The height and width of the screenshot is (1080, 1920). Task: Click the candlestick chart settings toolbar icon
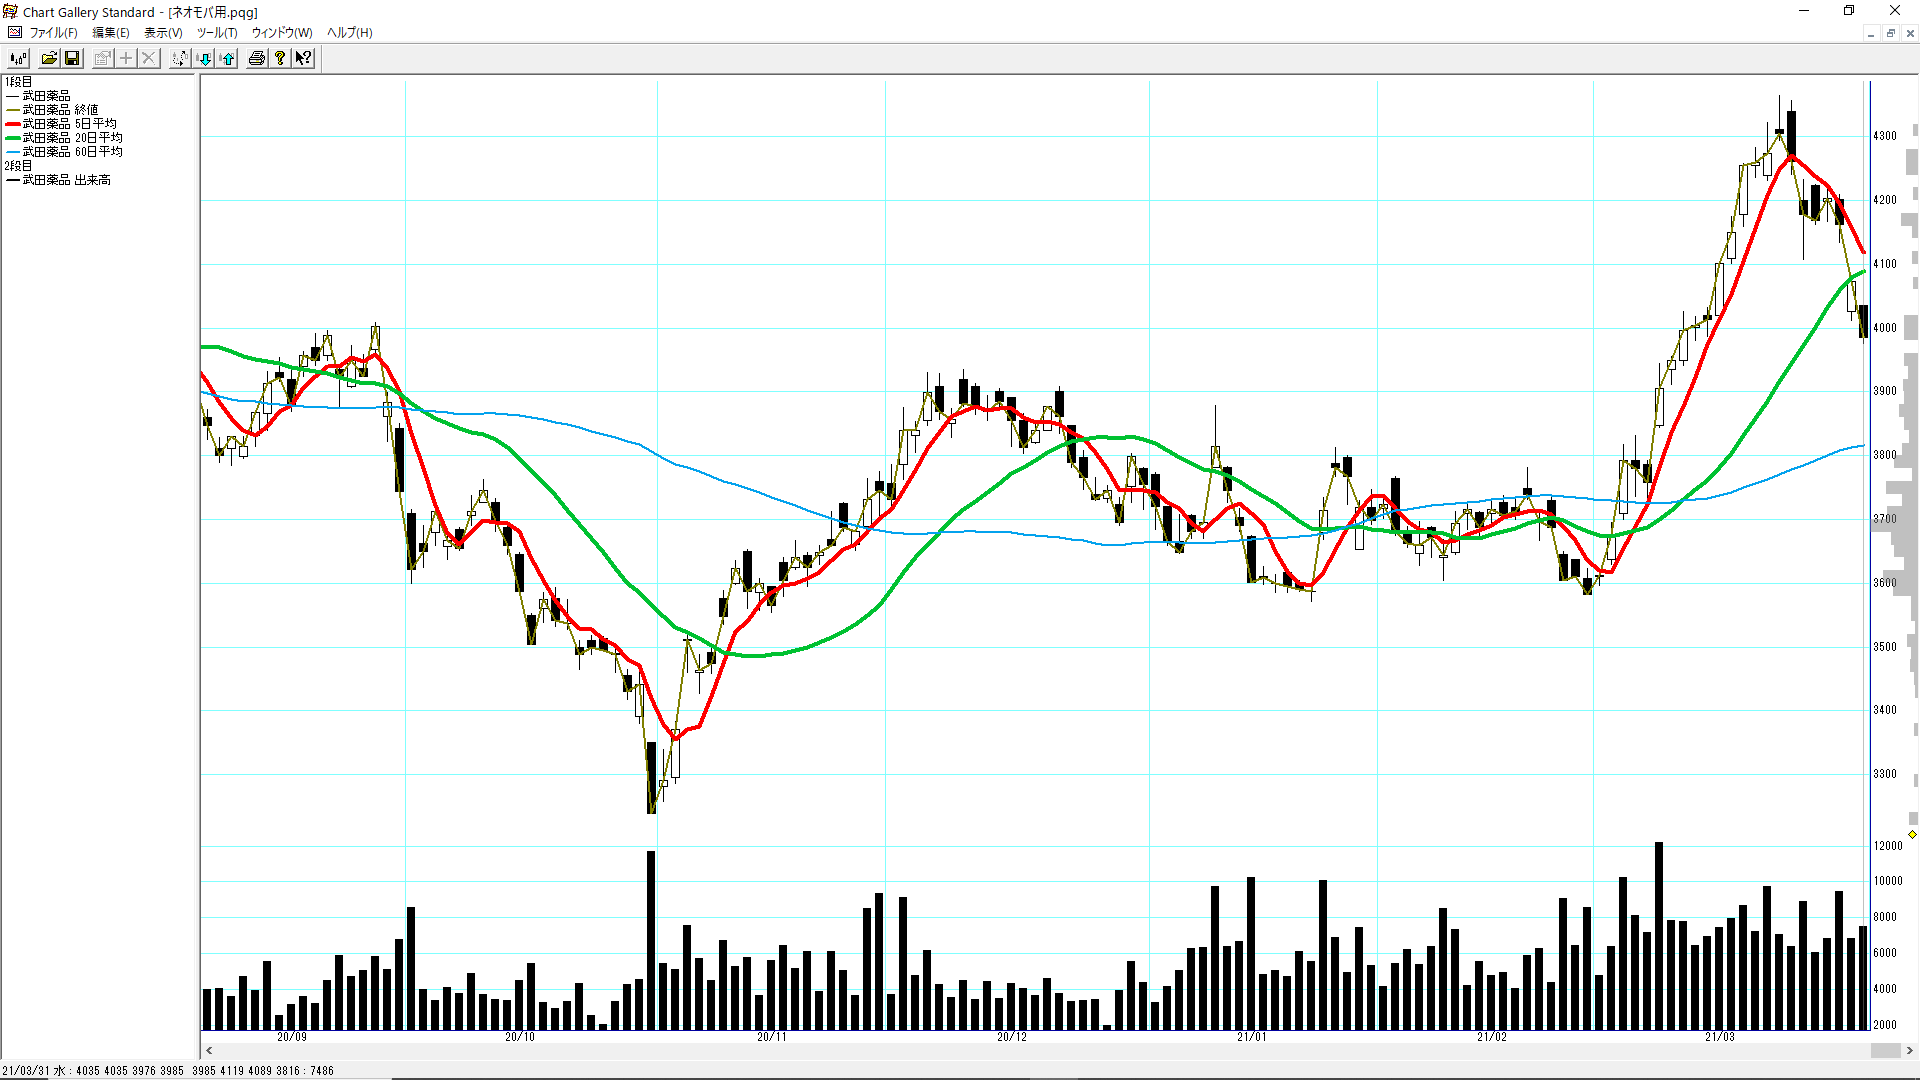[x=18, y=59]
